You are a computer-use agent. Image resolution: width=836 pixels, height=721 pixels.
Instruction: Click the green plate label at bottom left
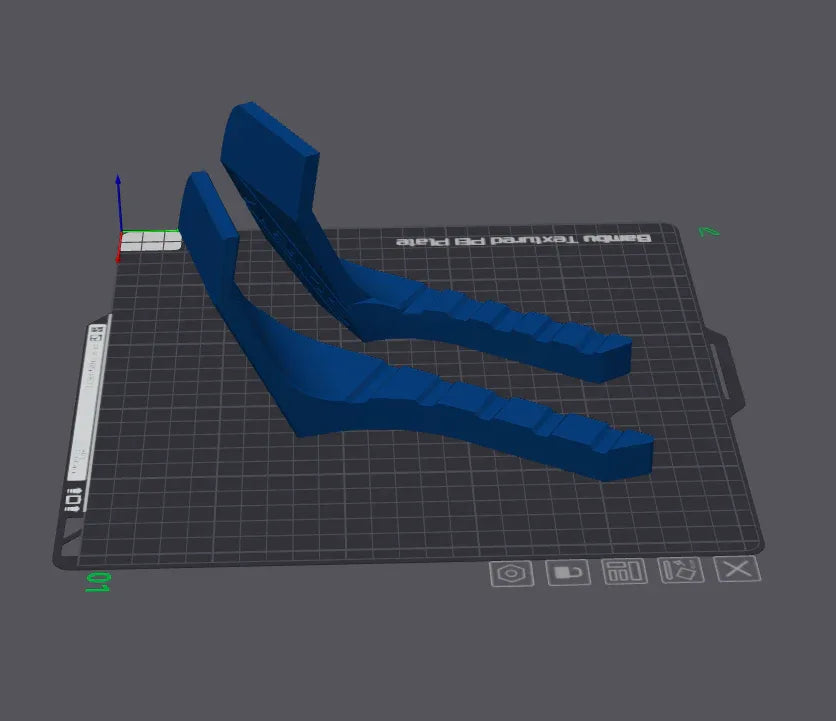[98, 580]
